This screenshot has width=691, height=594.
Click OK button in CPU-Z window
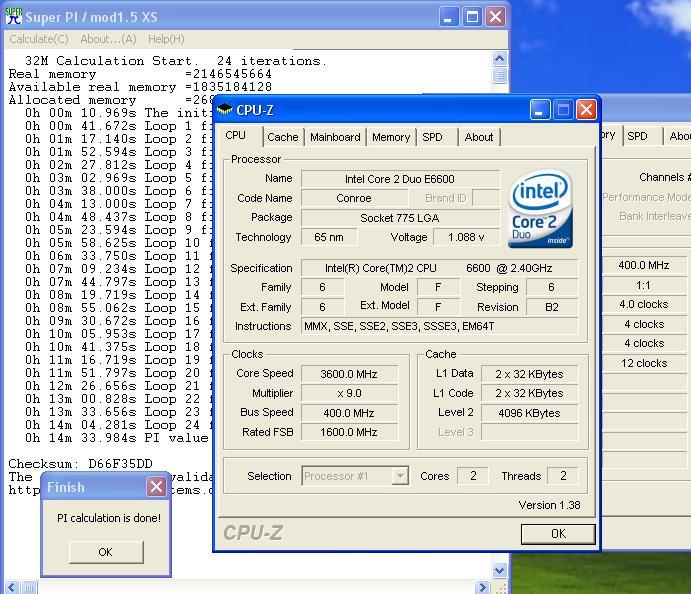point(558,534)
